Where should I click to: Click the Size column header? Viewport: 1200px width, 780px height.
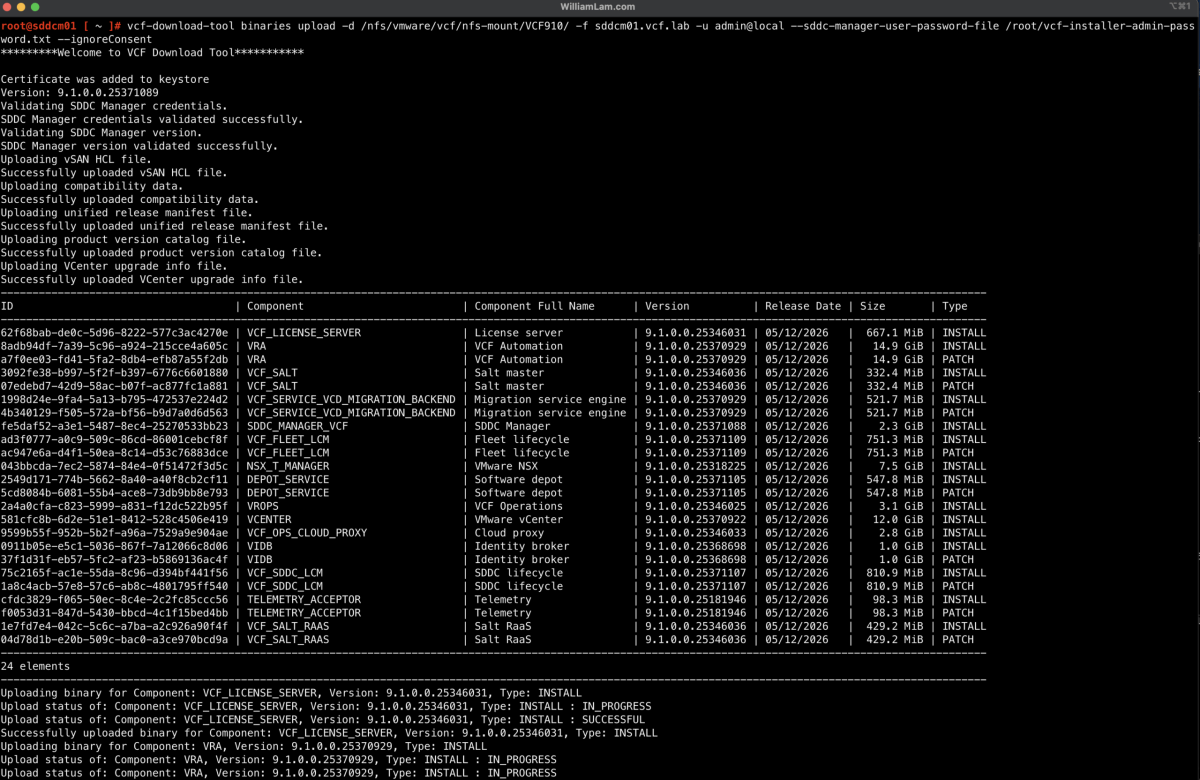872,306
